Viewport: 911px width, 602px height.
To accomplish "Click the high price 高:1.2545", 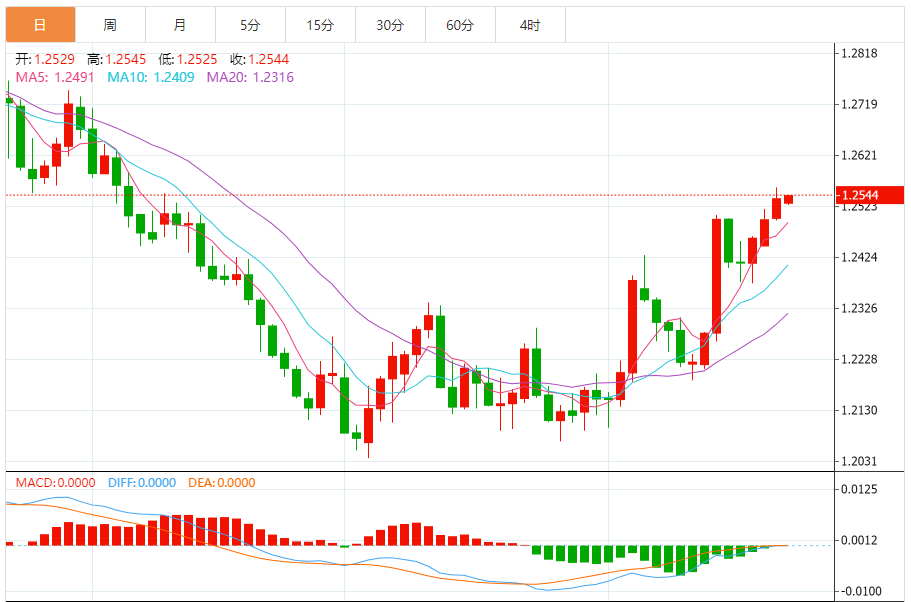I will 116,59.
